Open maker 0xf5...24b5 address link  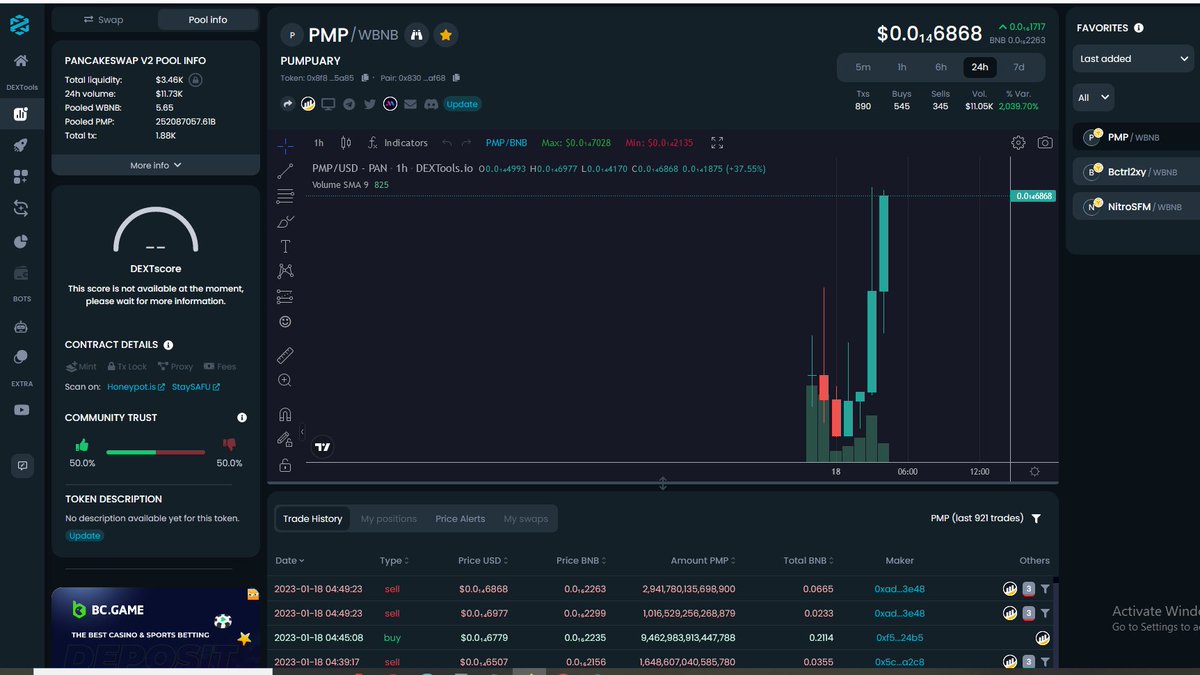point(899,637)
